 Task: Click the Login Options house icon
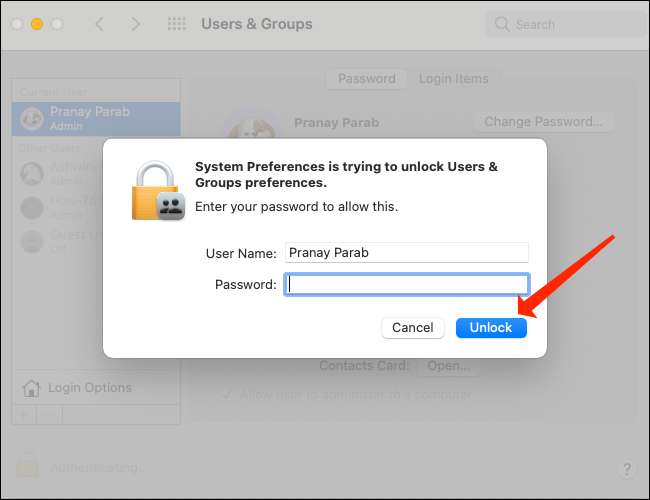pyautogui.click(x=31, y=388)
